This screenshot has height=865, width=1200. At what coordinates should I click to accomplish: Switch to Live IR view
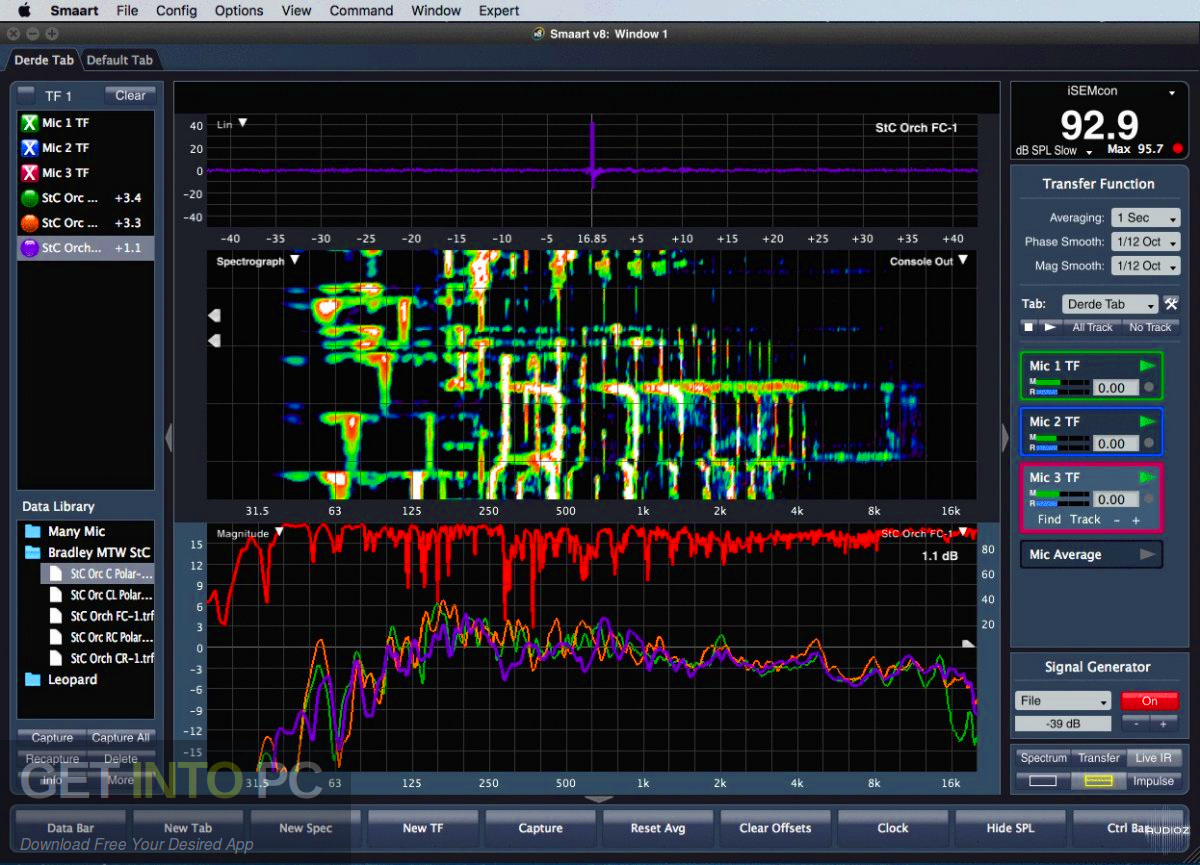point(1153,758)
